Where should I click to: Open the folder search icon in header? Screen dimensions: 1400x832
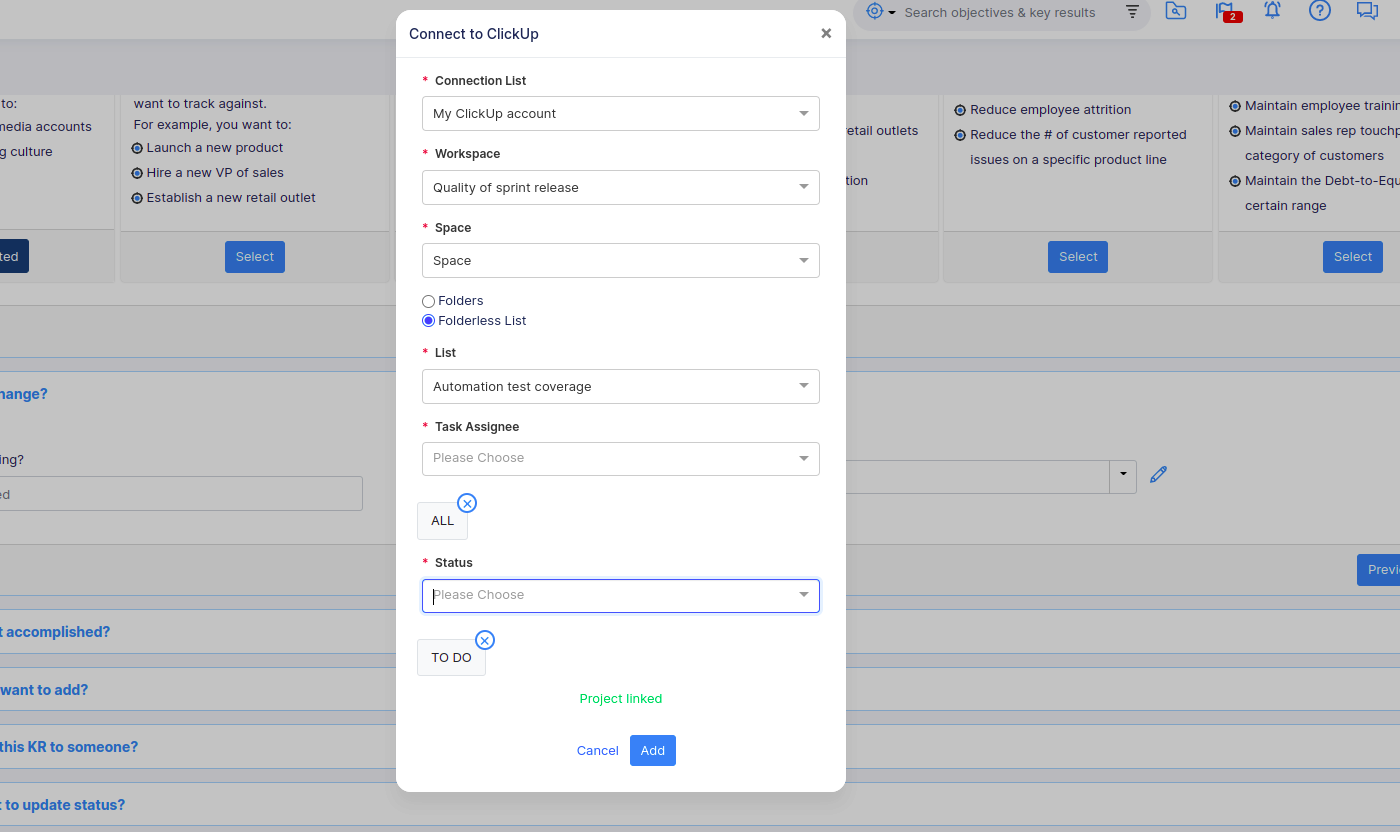1176,11
